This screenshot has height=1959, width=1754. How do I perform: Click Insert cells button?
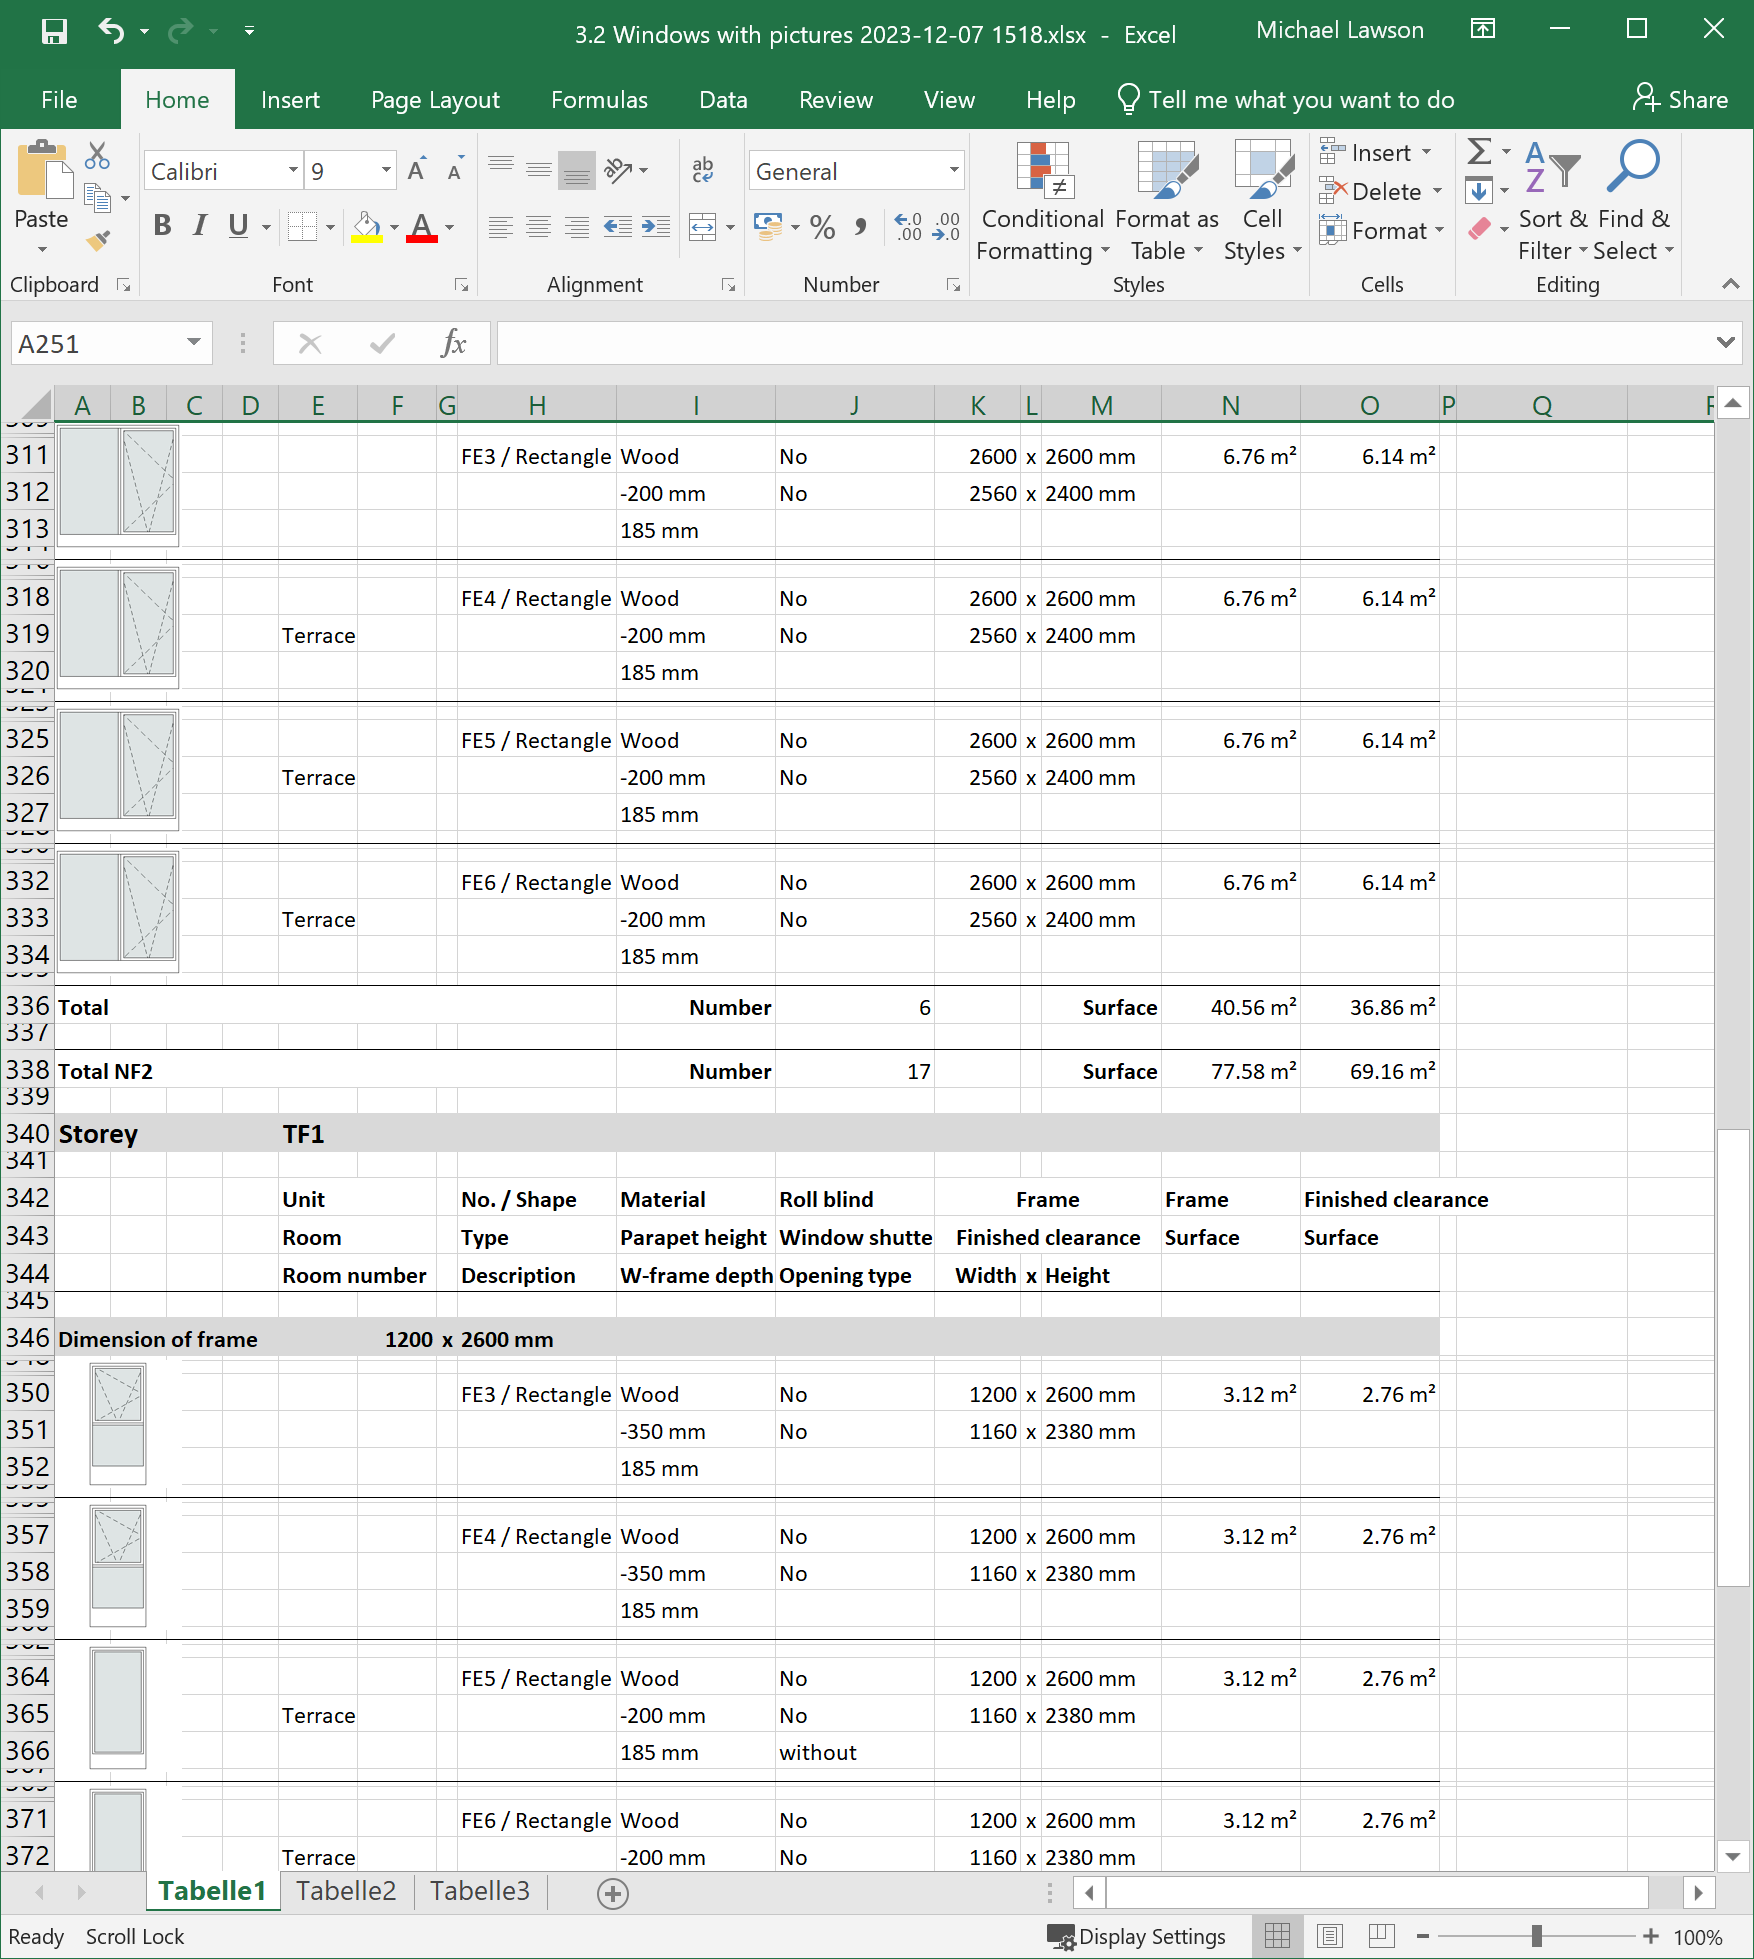[1376, 152]
